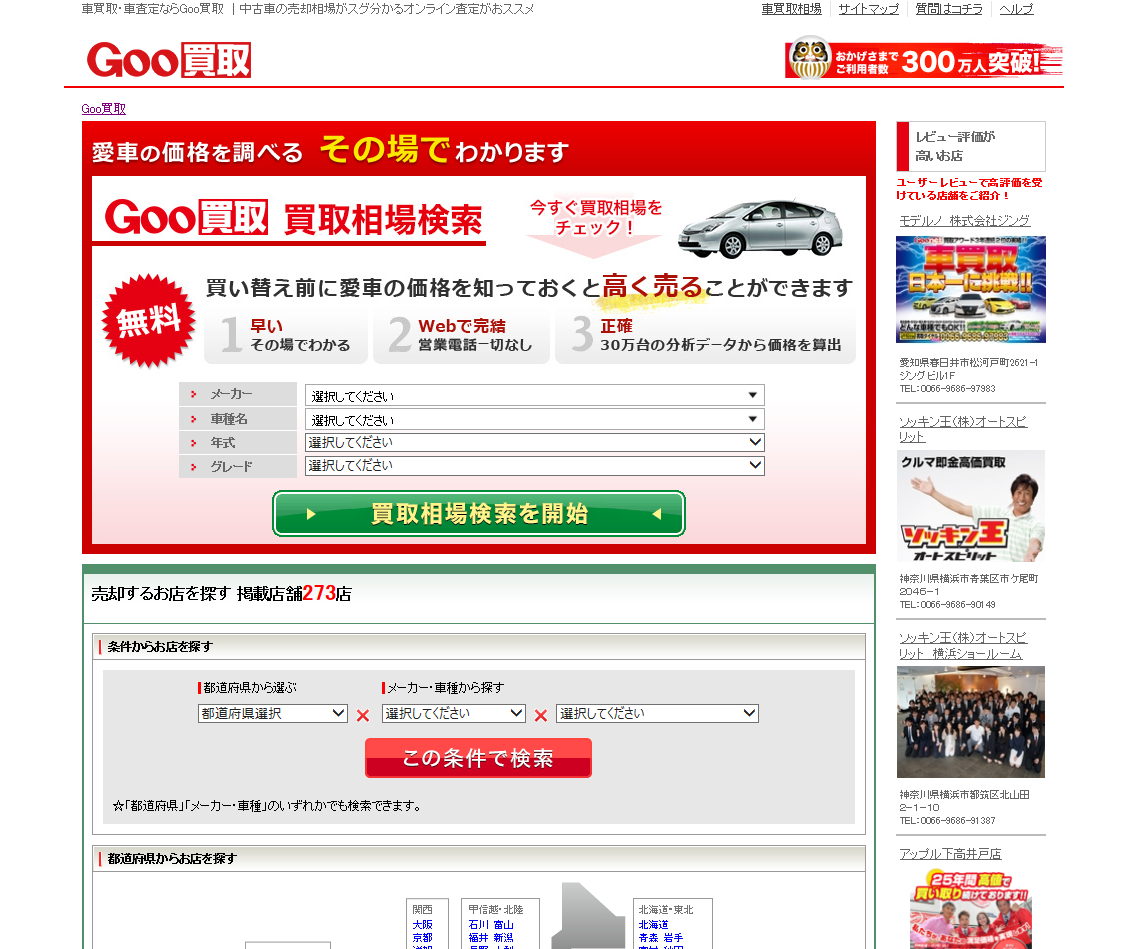Viewport: 1144px width, 949px height.
Task: Open the maker dropdown under メーカー・車種から探す
Action: click(454, 713)
